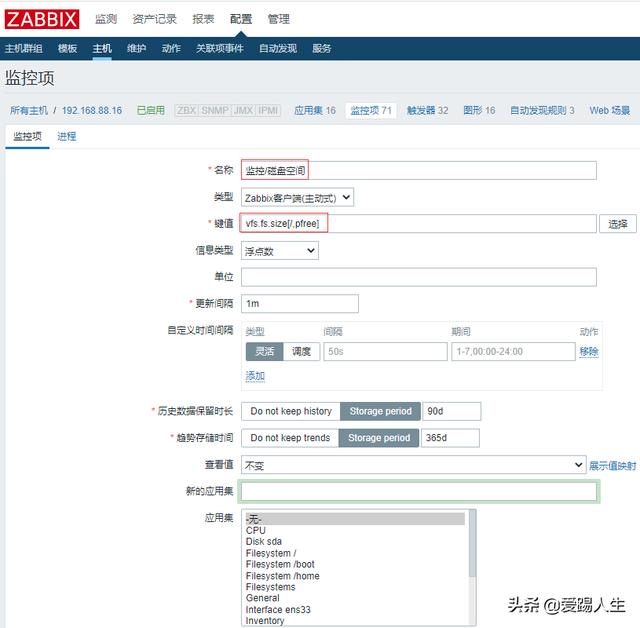Open 应用集 16 link
Viewport: 640px width, 628px height.
[315, 110]
